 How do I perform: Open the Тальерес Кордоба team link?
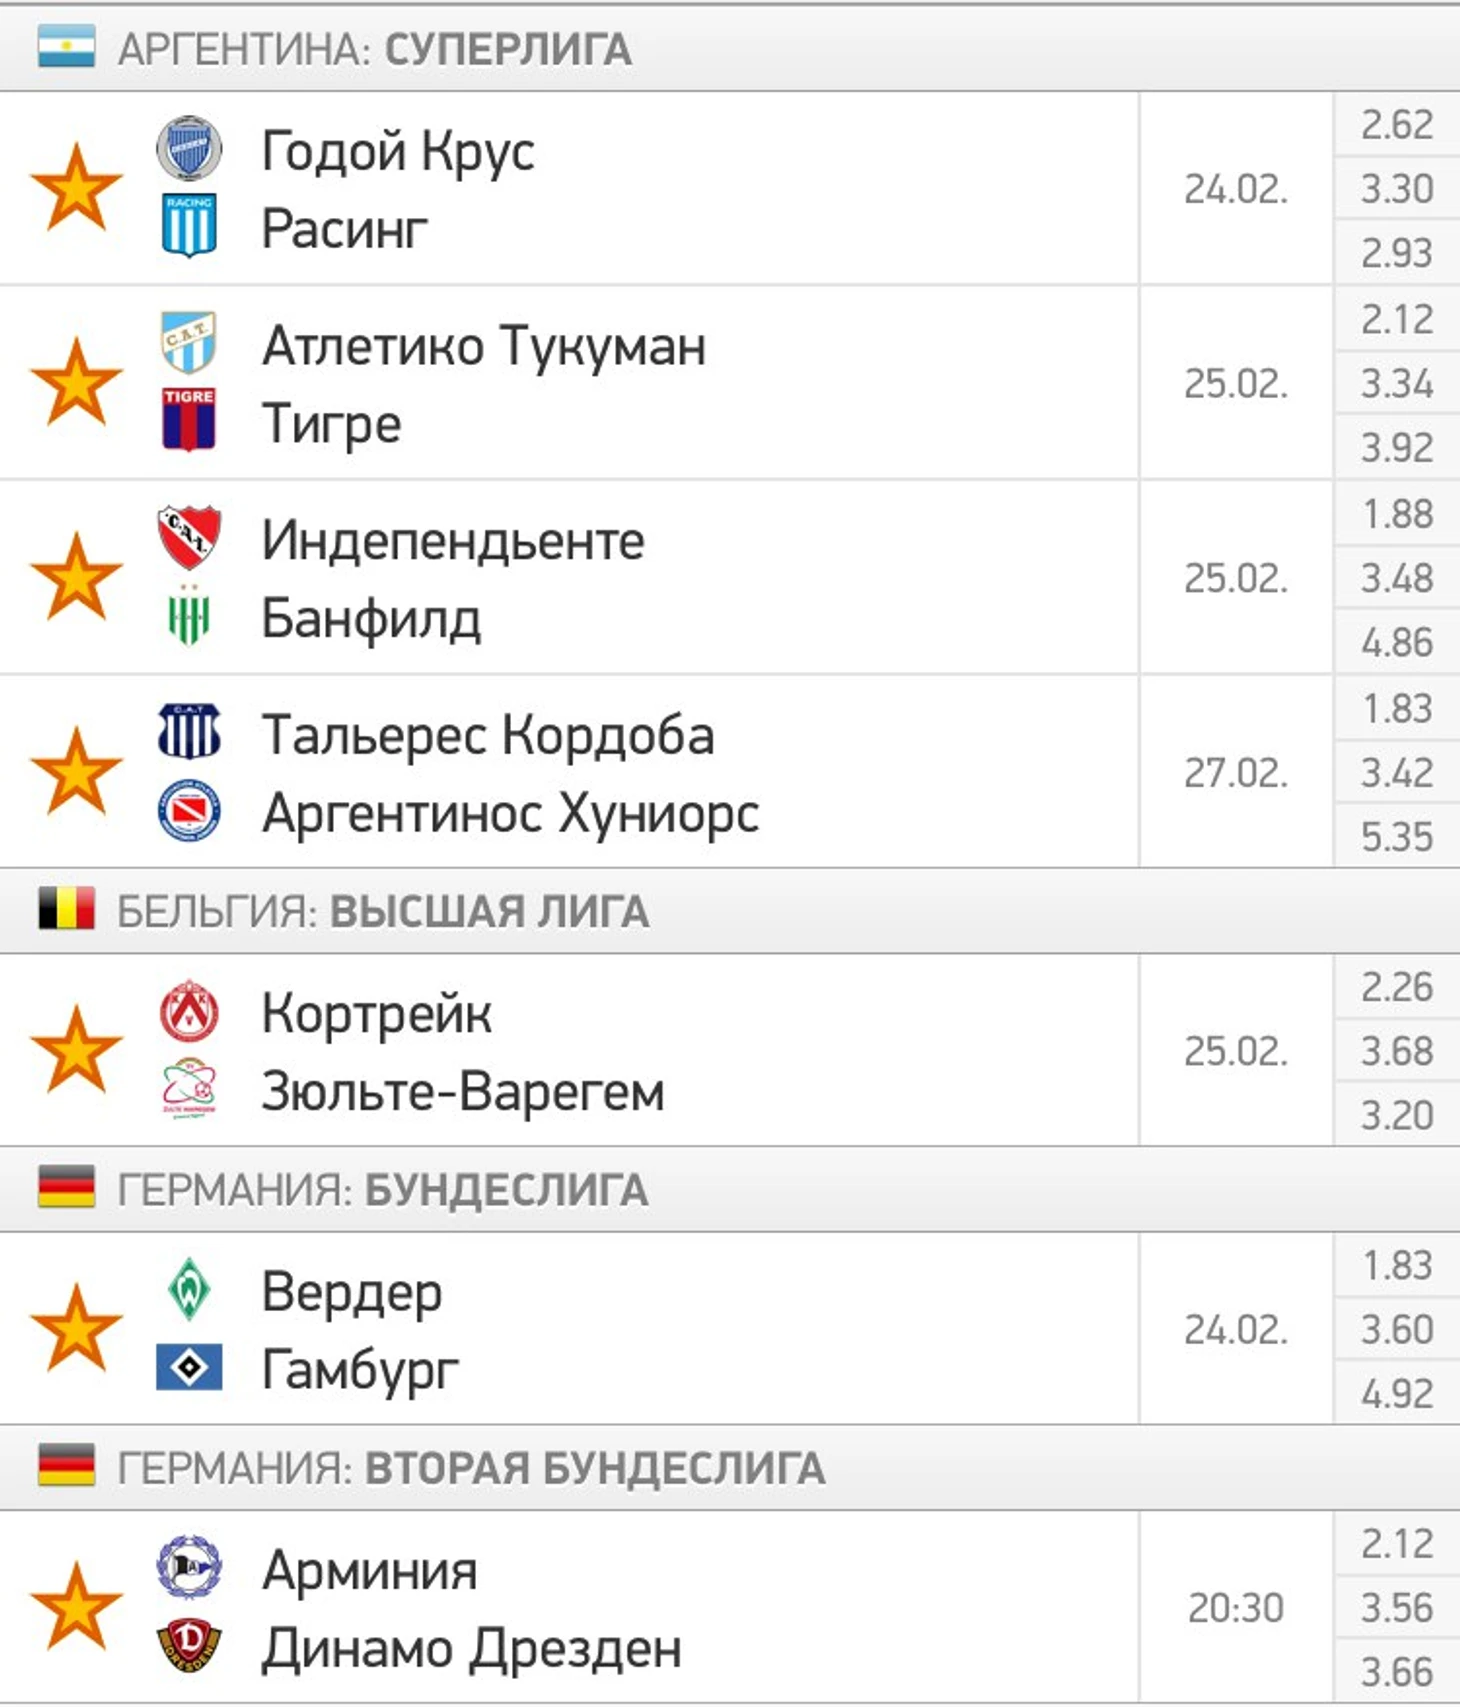(x=488, y=735)
